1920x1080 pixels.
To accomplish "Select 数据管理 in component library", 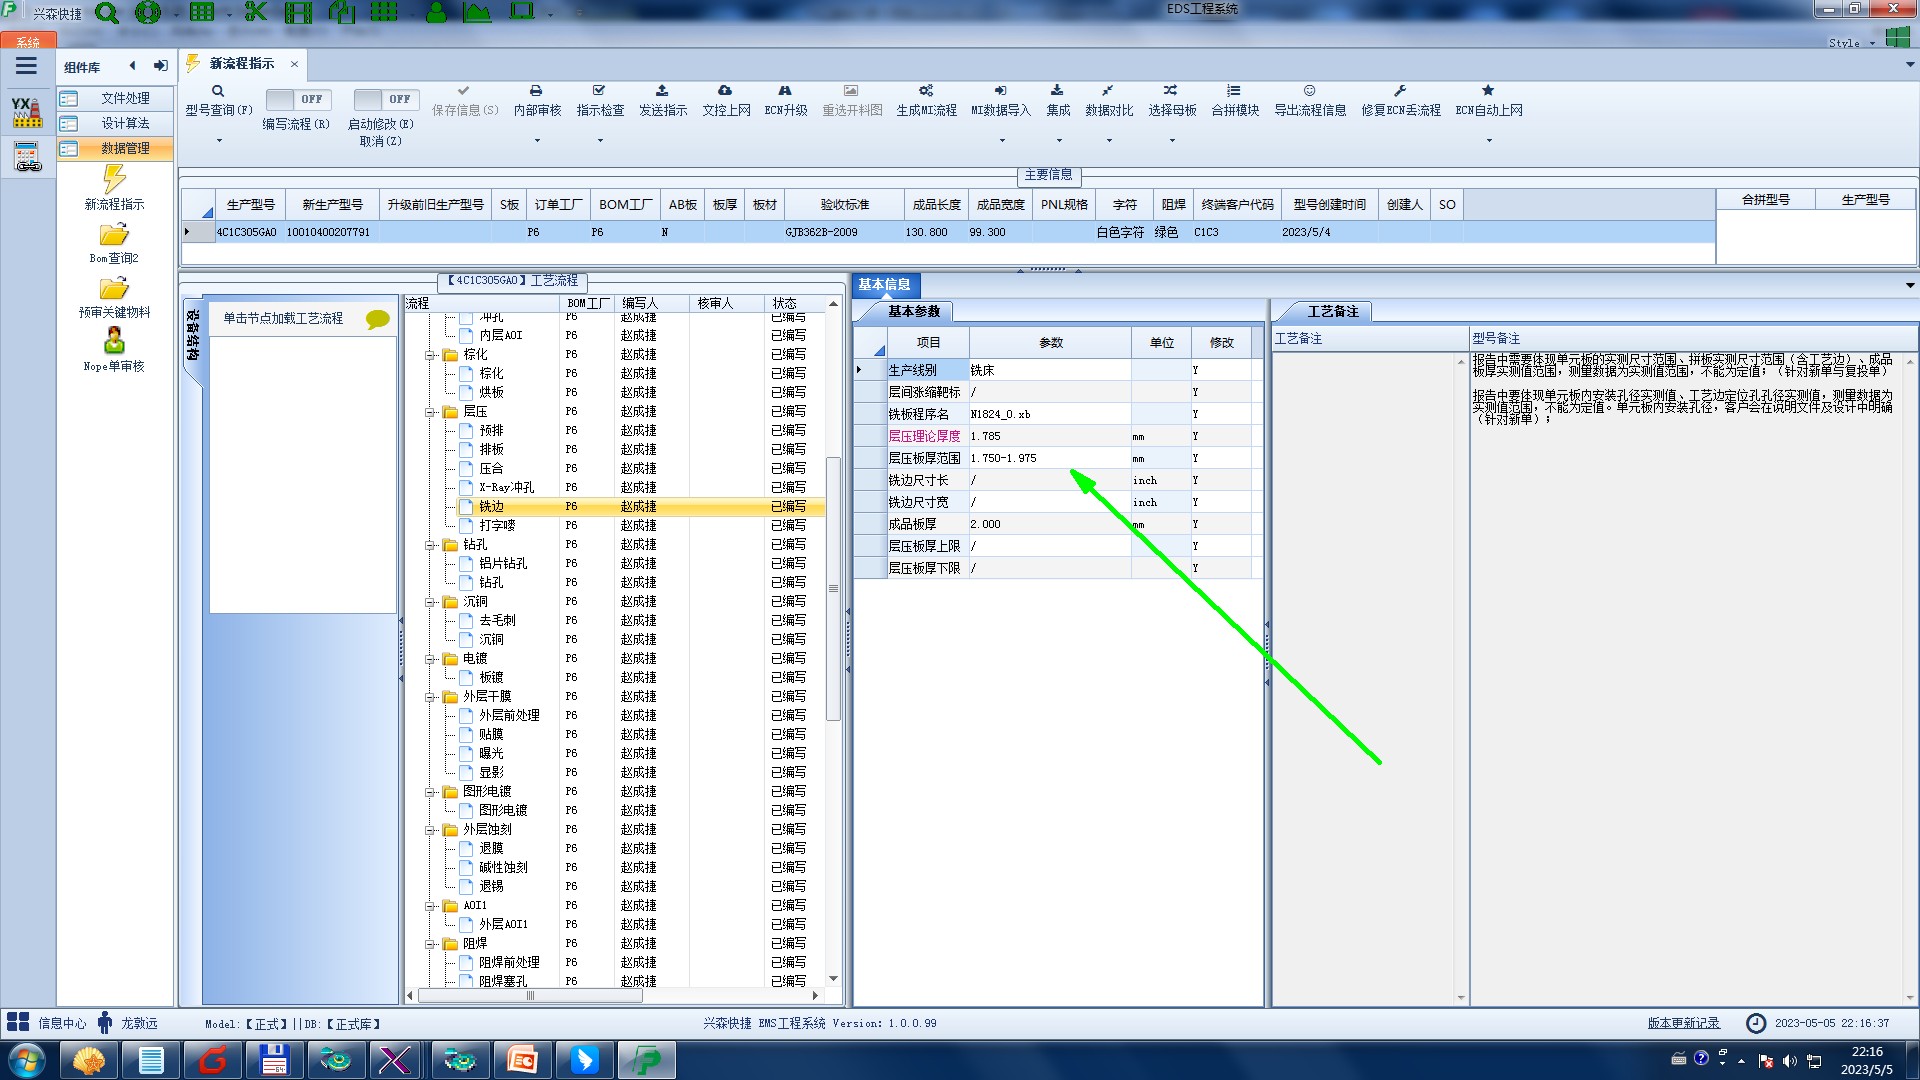I will point(124,148).
